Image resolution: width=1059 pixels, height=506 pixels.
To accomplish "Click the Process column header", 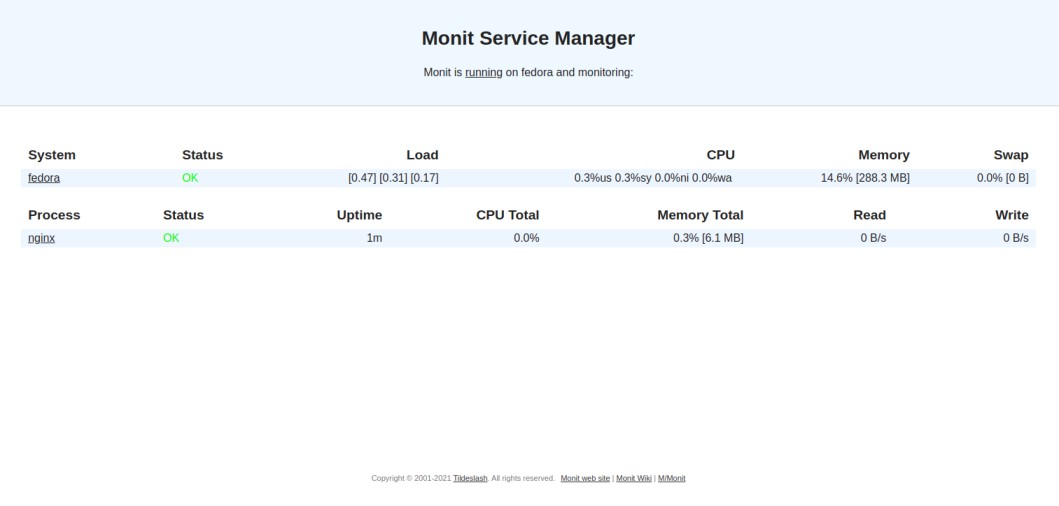I will [x=54, y=215].
